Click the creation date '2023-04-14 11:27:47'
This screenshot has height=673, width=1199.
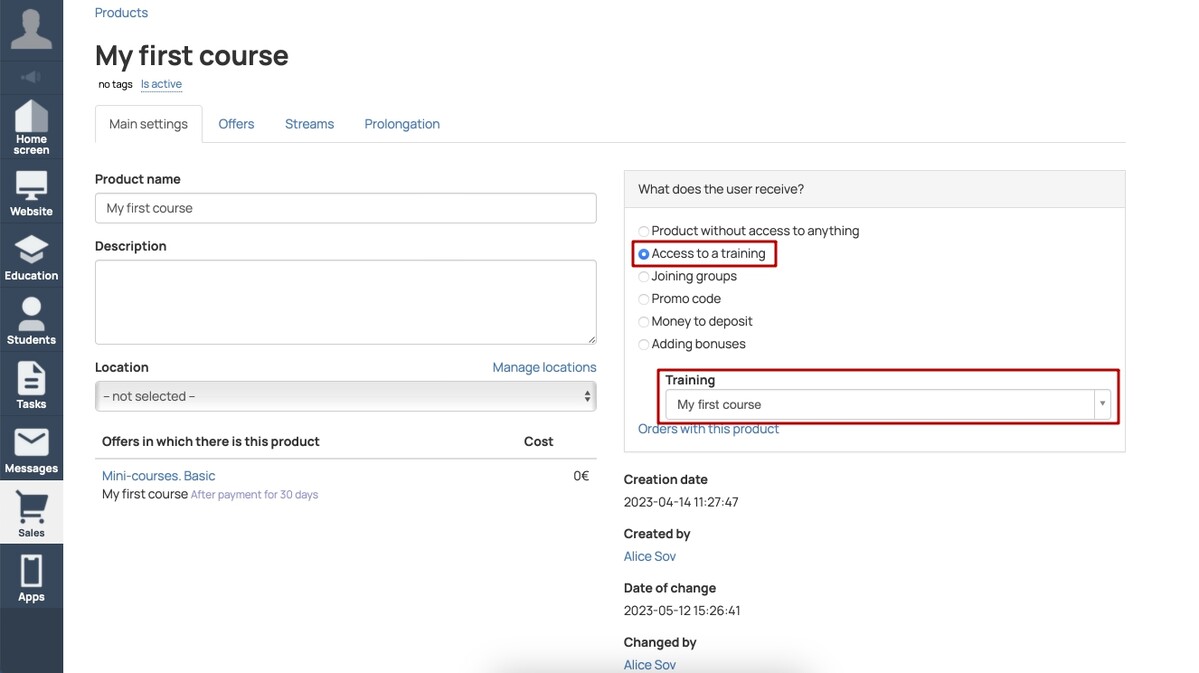[x=681, y=502]
